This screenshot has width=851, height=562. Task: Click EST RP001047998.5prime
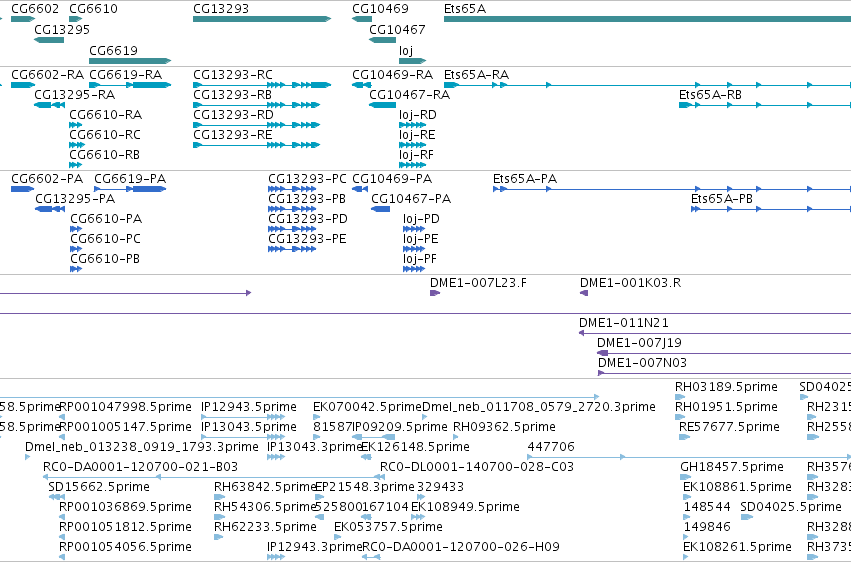pos(62,417)
